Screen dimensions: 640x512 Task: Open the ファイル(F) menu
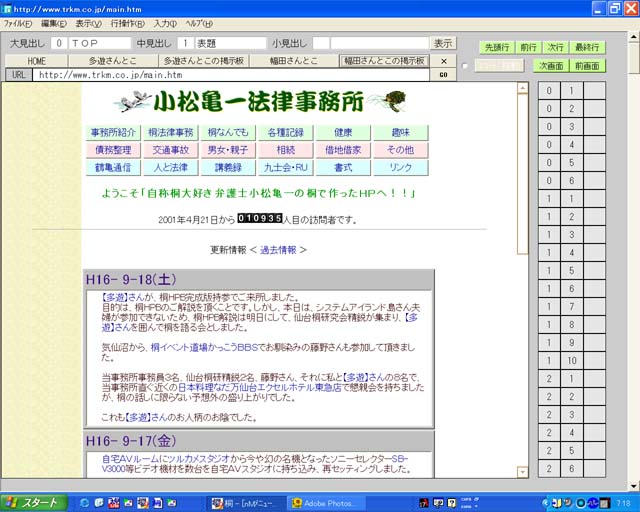pos(18,23)
